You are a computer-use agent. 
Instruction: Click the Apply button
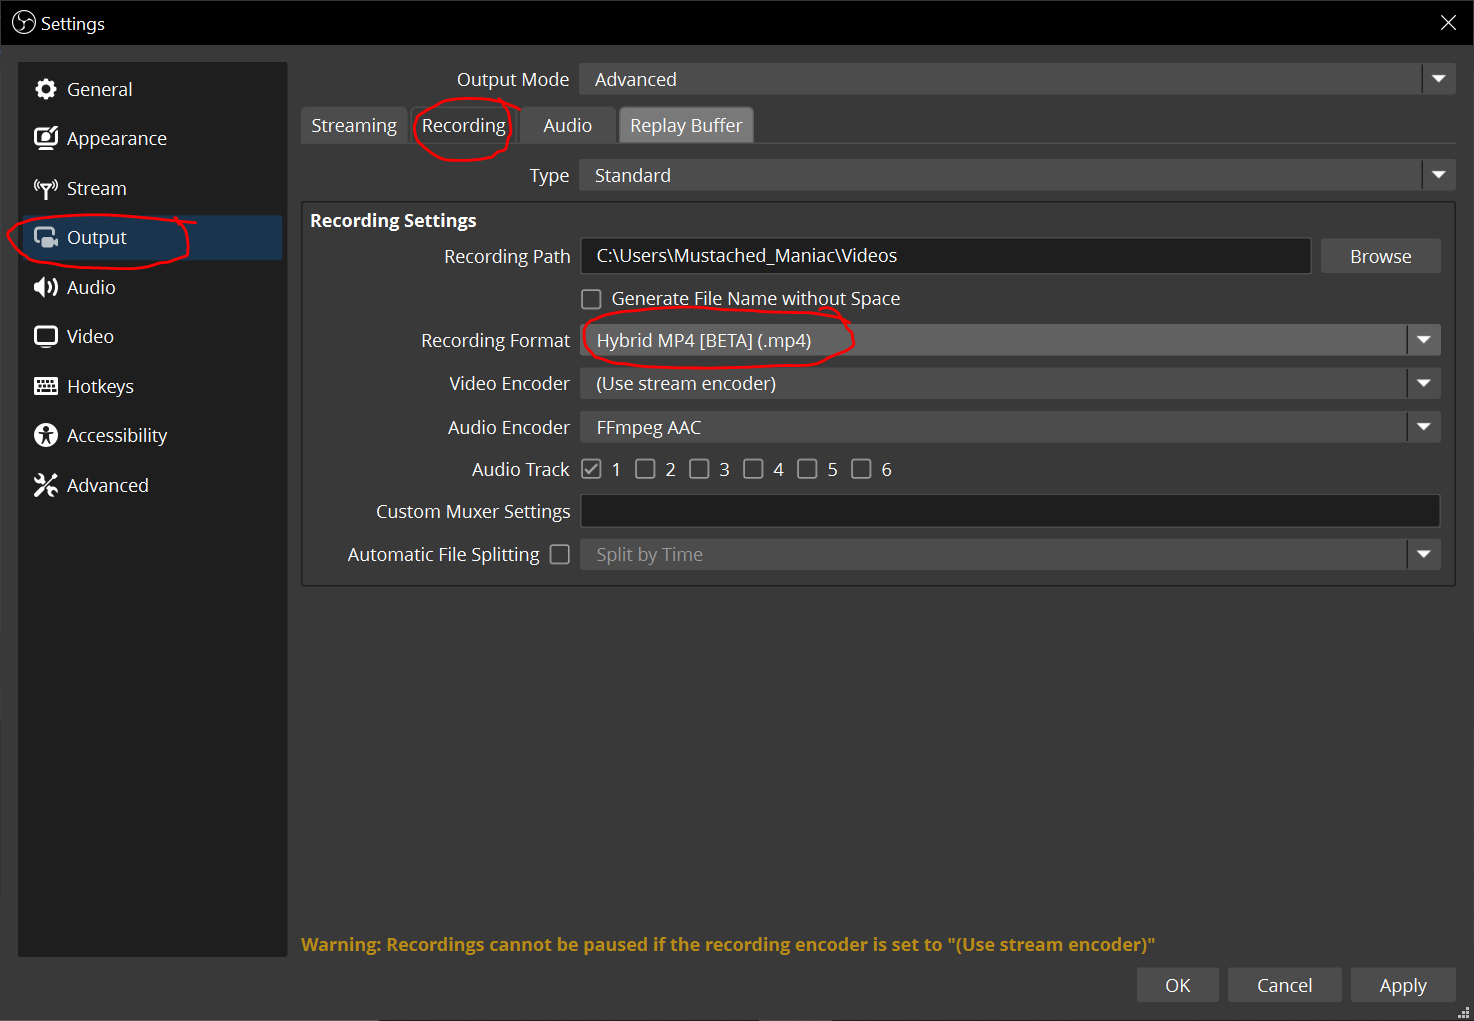tap(1402, 985)
